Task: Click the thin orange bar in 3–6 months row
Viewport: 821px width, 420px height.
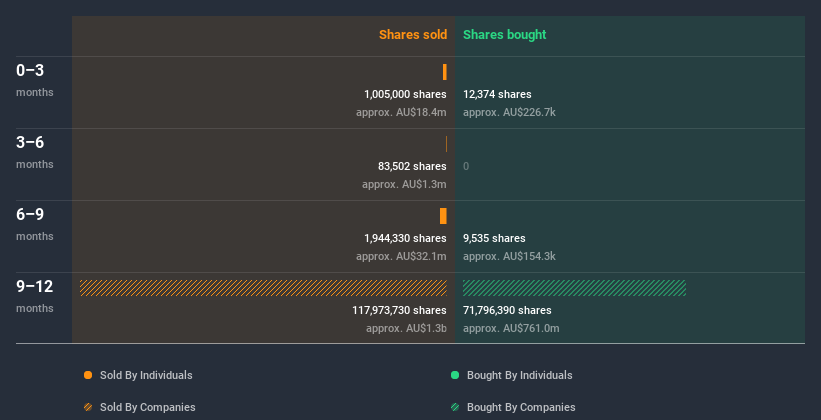Action: pyautogui.click(x=446, y=144)
